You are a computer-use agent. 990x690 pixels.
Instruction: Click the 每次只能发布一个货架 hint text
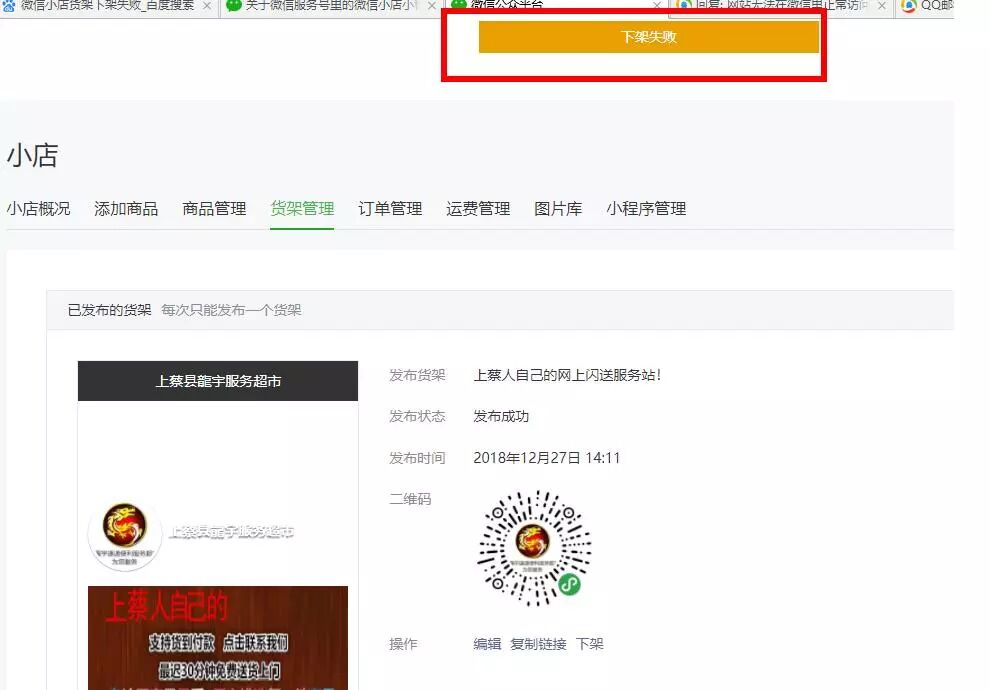click(x=231, y=310)
